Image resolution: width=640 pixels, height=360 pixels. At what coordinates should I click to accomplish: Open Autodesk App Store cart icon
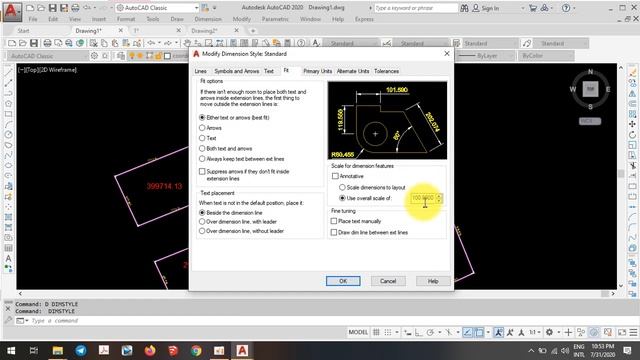[x=533, y=8]
